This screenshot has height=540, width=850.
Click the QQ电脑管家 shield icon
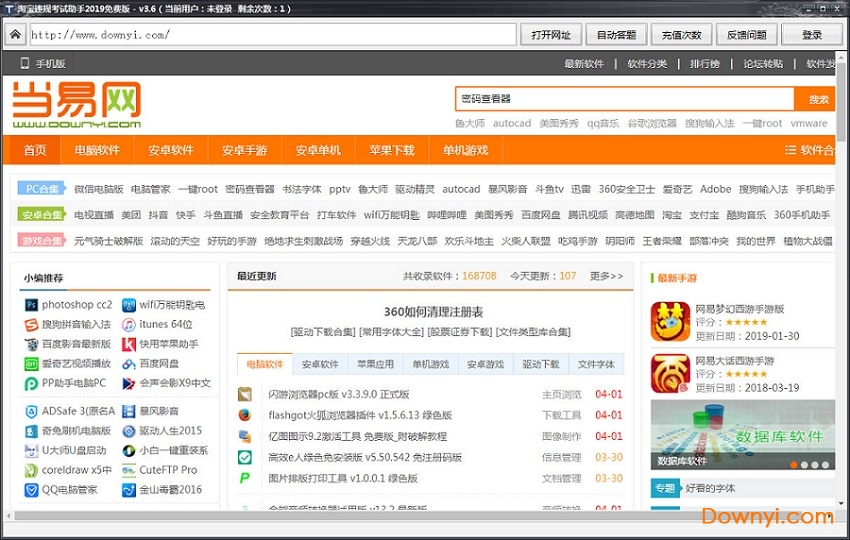(x=31, y=490)
